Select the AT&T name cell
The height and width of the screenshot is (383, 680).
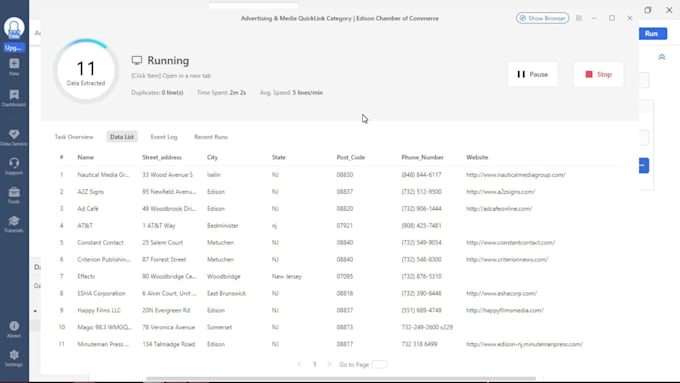coord(85,226)
